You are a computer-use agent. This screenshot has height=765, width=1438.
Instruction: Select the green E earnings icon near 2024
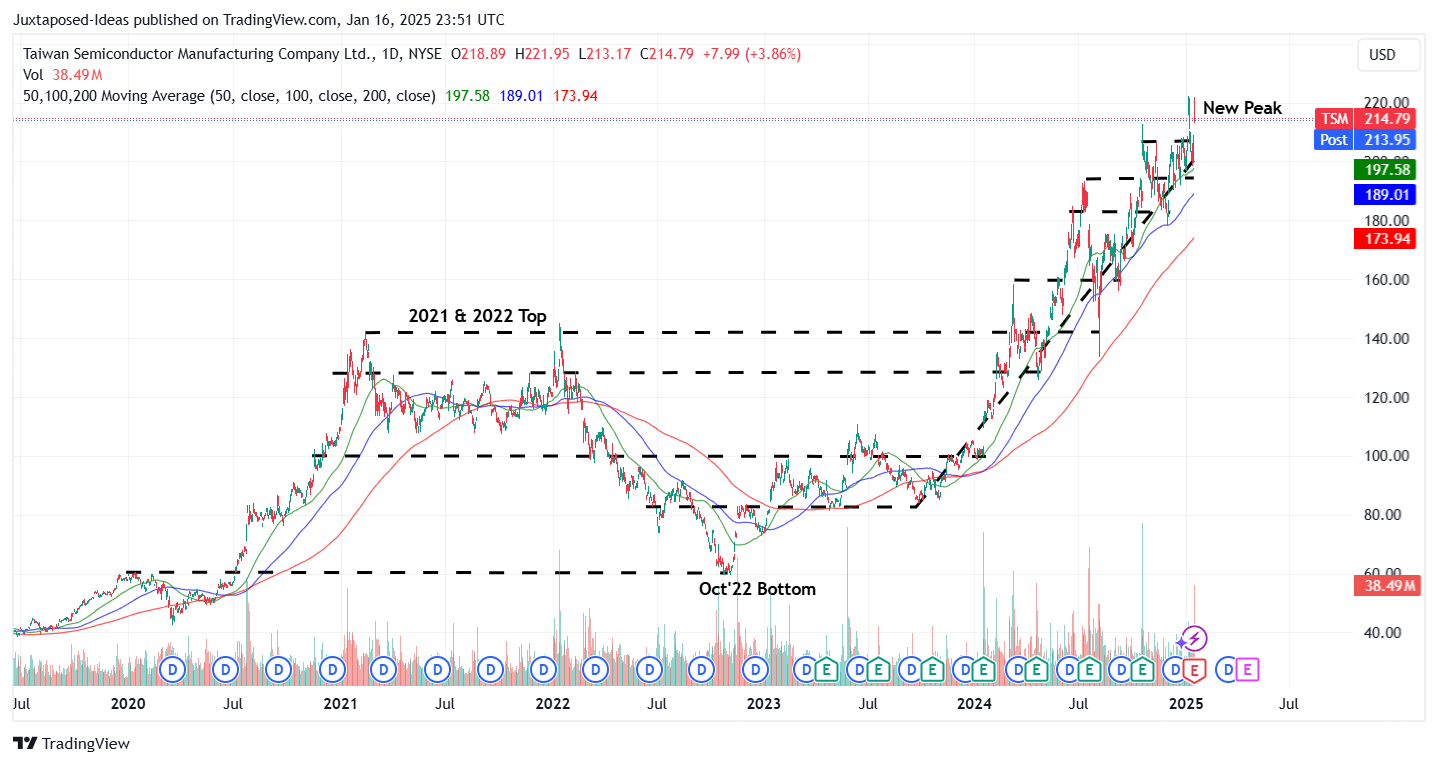(x=984, y=670)
